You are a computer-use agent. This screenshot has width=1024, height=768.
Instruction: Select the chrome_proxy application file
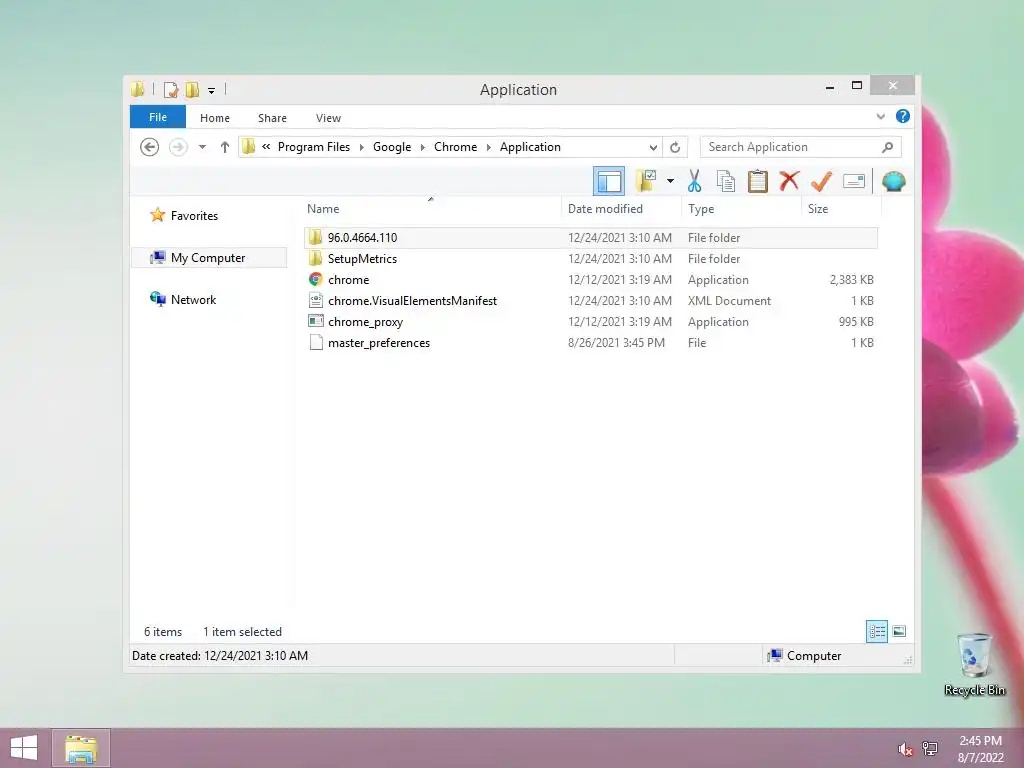590,322
